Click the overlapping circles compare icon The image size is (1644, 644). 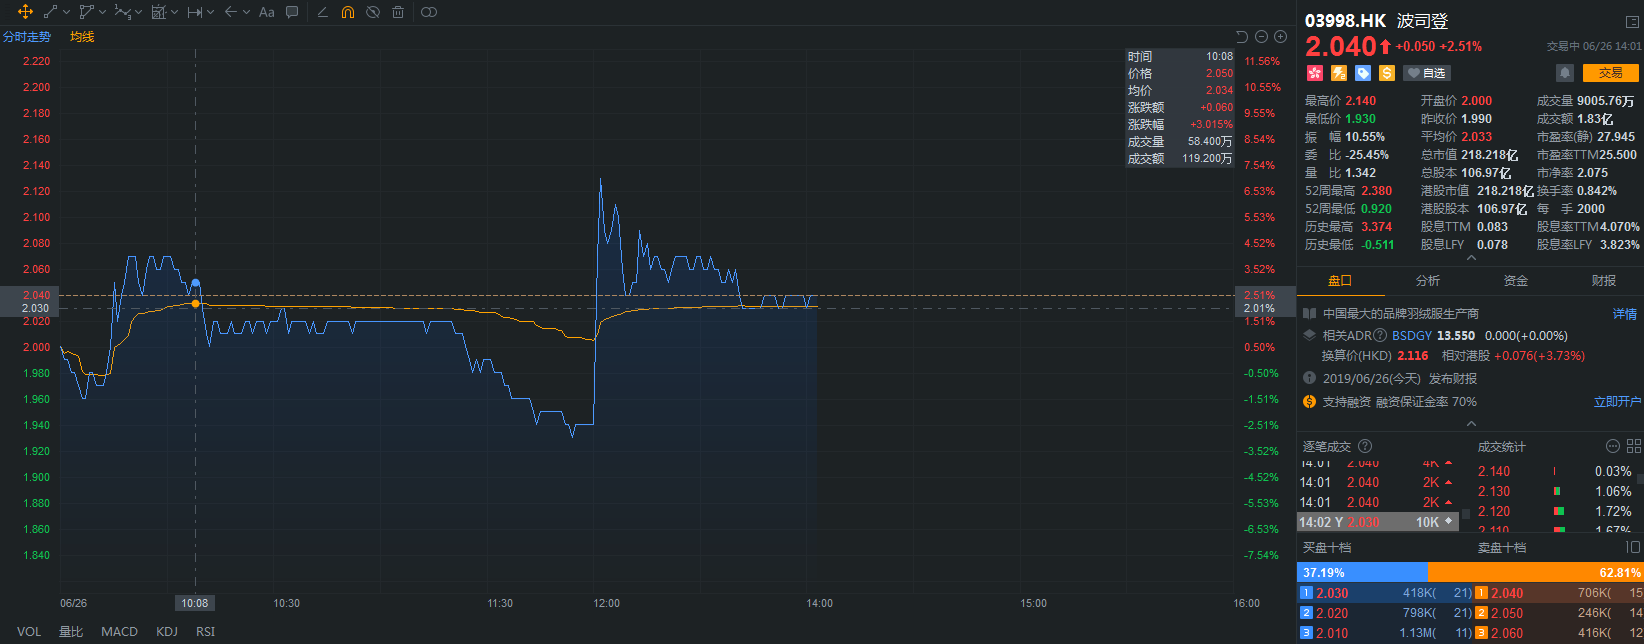[x=428, y=12]
